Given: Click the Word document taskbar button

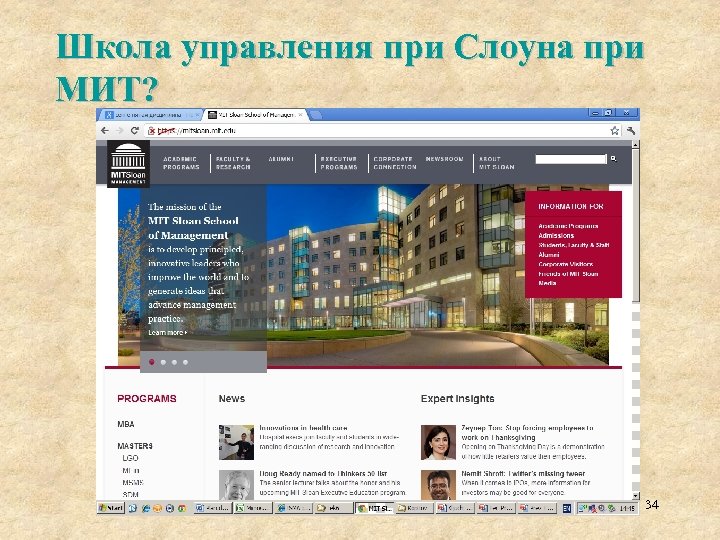Looking at the screenshot, I should pos(213,508).
